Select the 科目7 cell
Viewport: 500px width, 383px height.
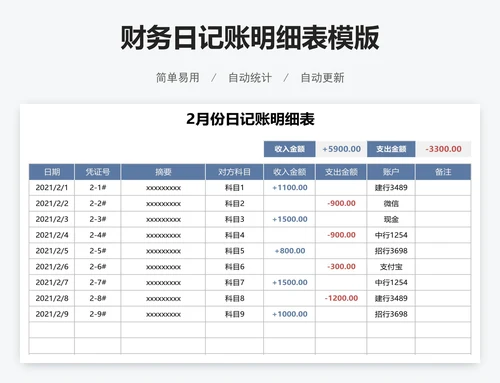(x=234, y=282)
